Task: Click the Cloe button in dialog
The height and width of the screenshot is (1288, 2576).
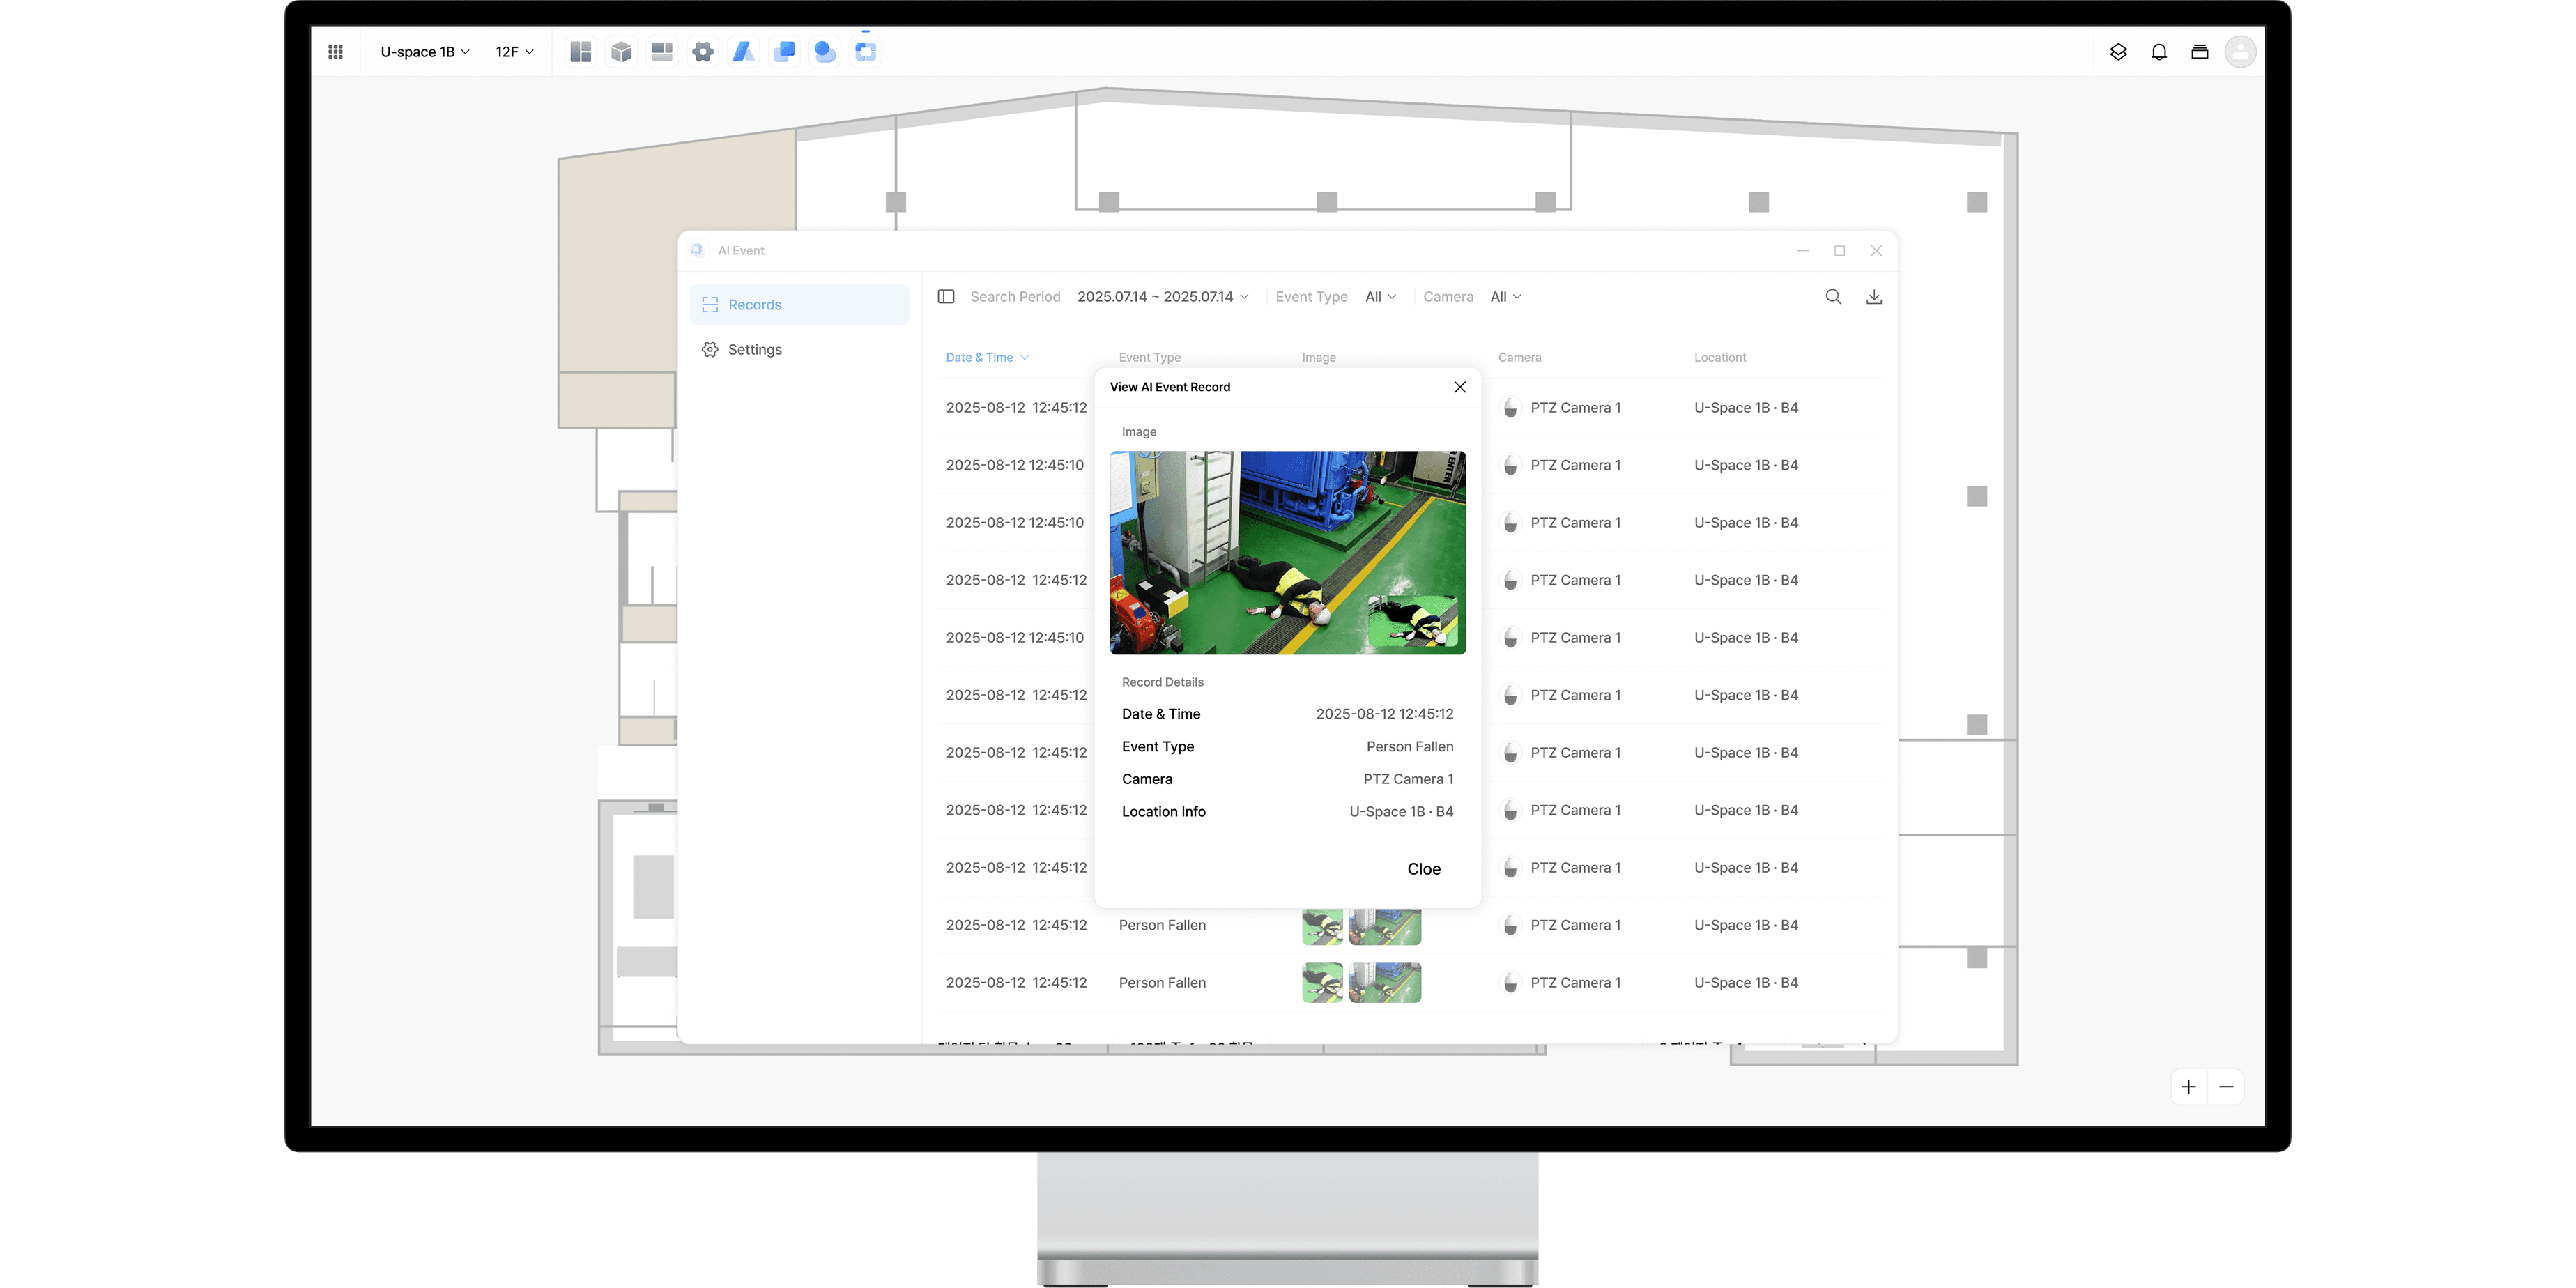Action: [x=1424, y=869]
